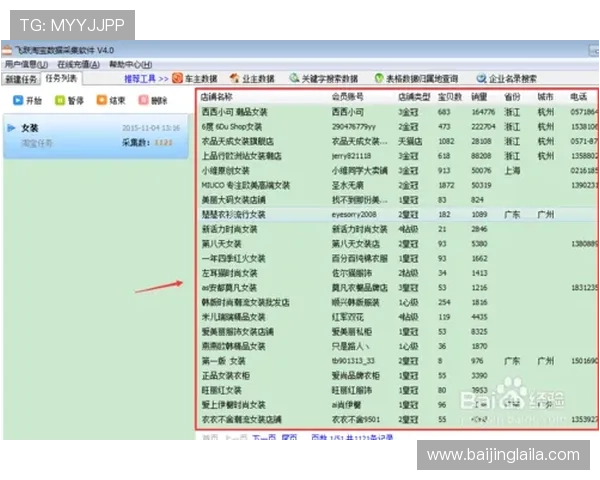
Task: Open the 车主数据 tool icon
Action: (x=178, y=78)
